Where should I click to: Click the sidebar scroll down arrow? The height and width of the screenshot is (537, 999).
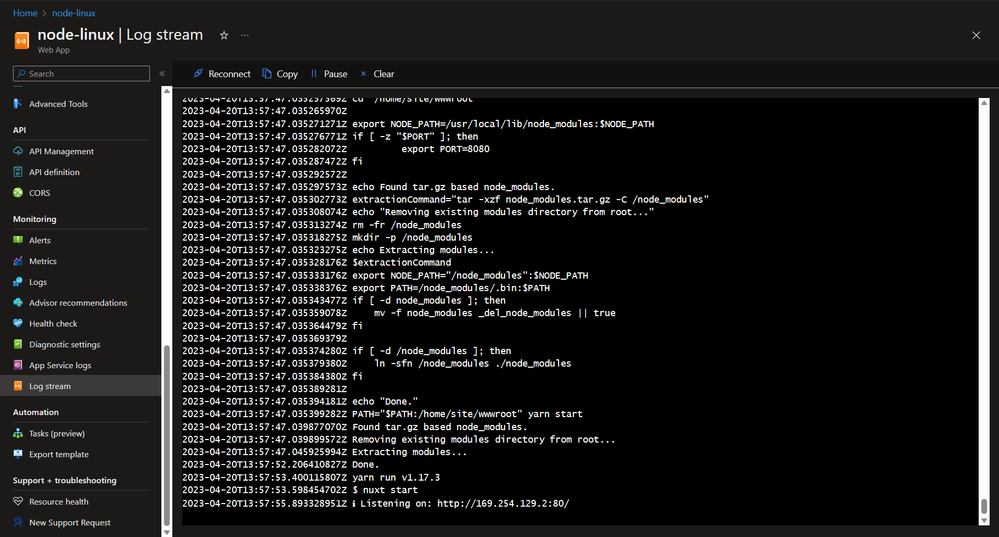pyautogui.click(x=167, y=532)
